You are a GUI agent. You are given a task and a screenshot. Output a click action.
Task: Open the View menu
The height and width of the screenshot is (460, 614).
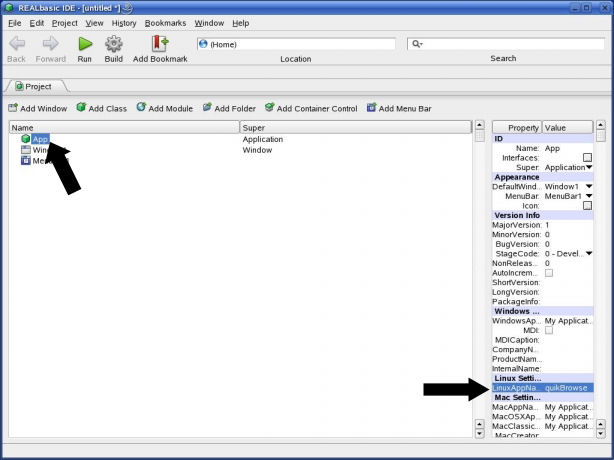(94, 23)
